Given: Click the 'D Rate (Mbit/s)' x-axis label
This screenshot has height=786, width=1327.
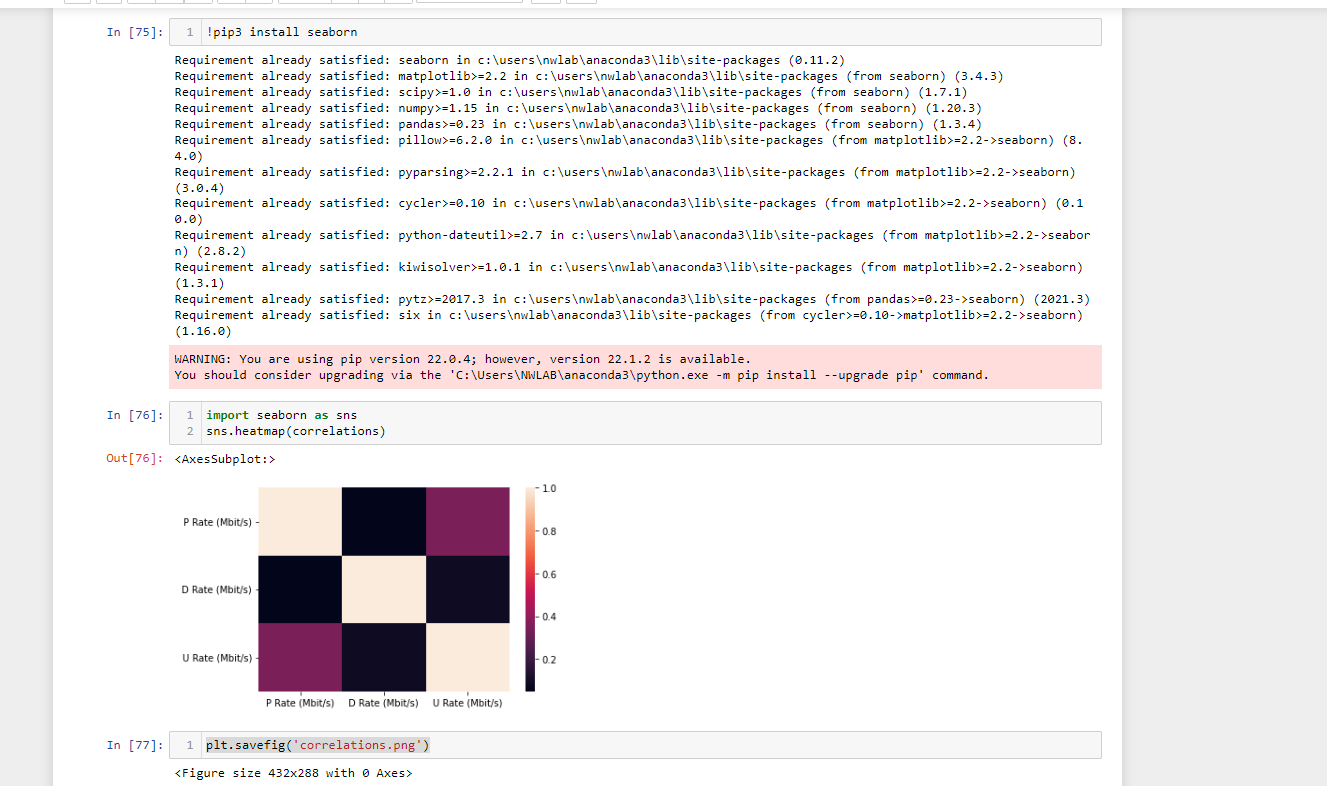Looking at the screenshot, I should coord(383,703).
